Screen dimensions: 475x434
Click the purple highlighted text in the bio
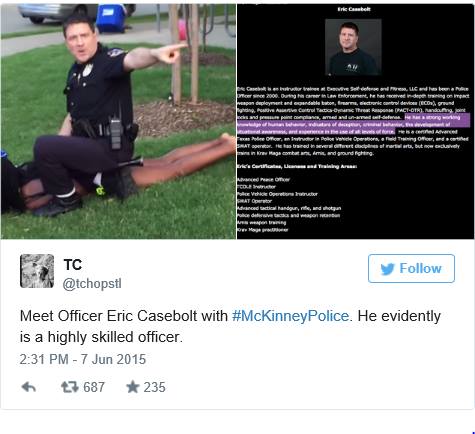(x=353, y=125)
